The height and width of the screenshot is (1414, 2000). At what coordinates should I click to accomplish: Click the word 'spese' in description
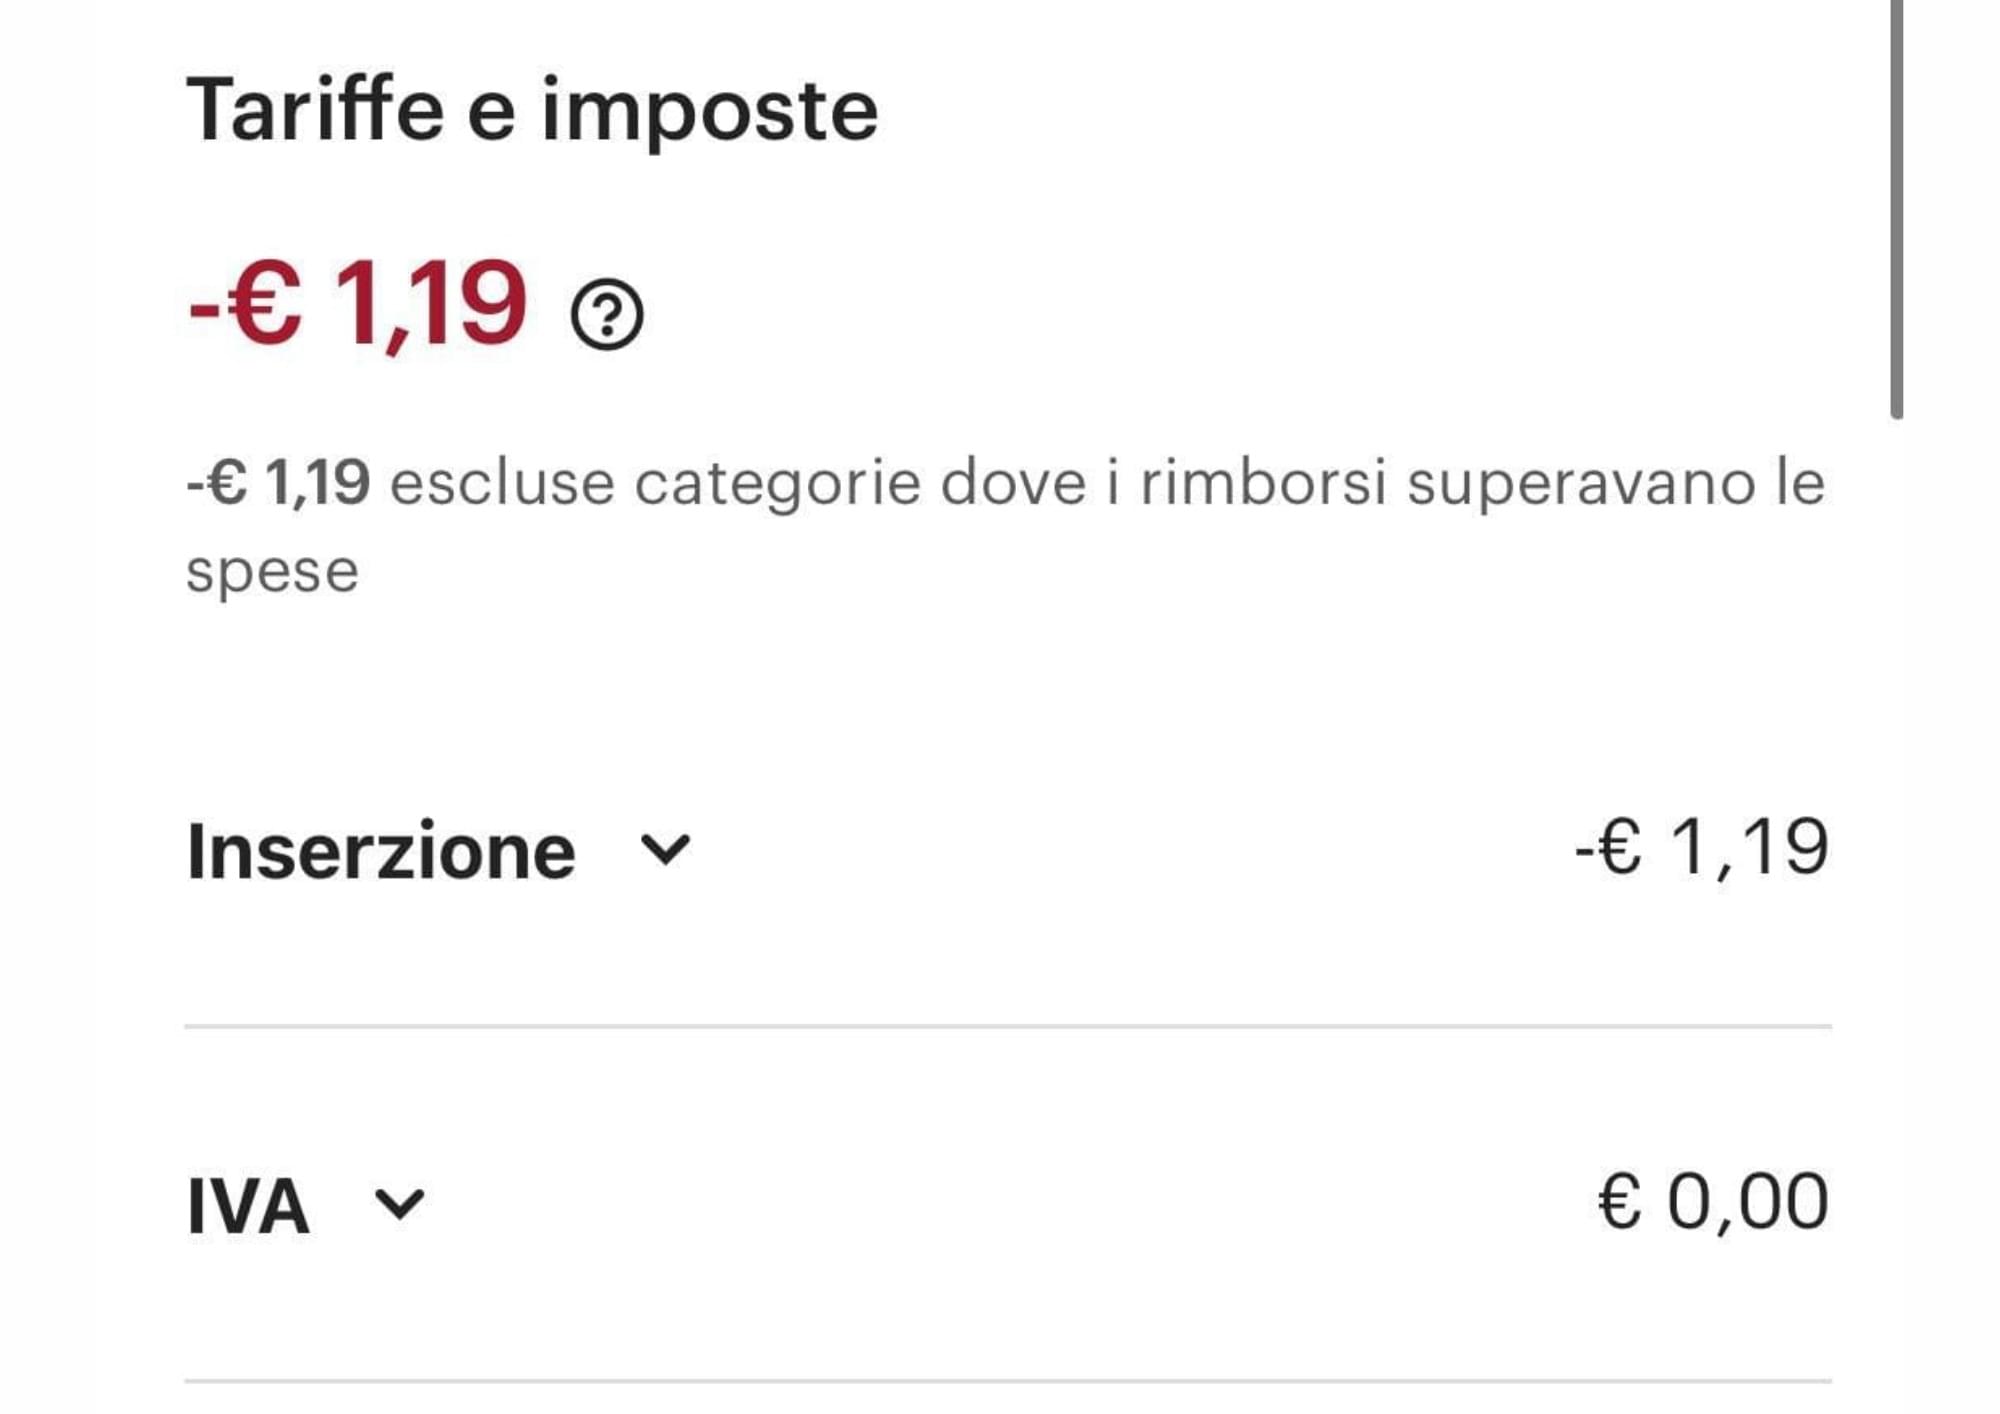click(272, 573)
